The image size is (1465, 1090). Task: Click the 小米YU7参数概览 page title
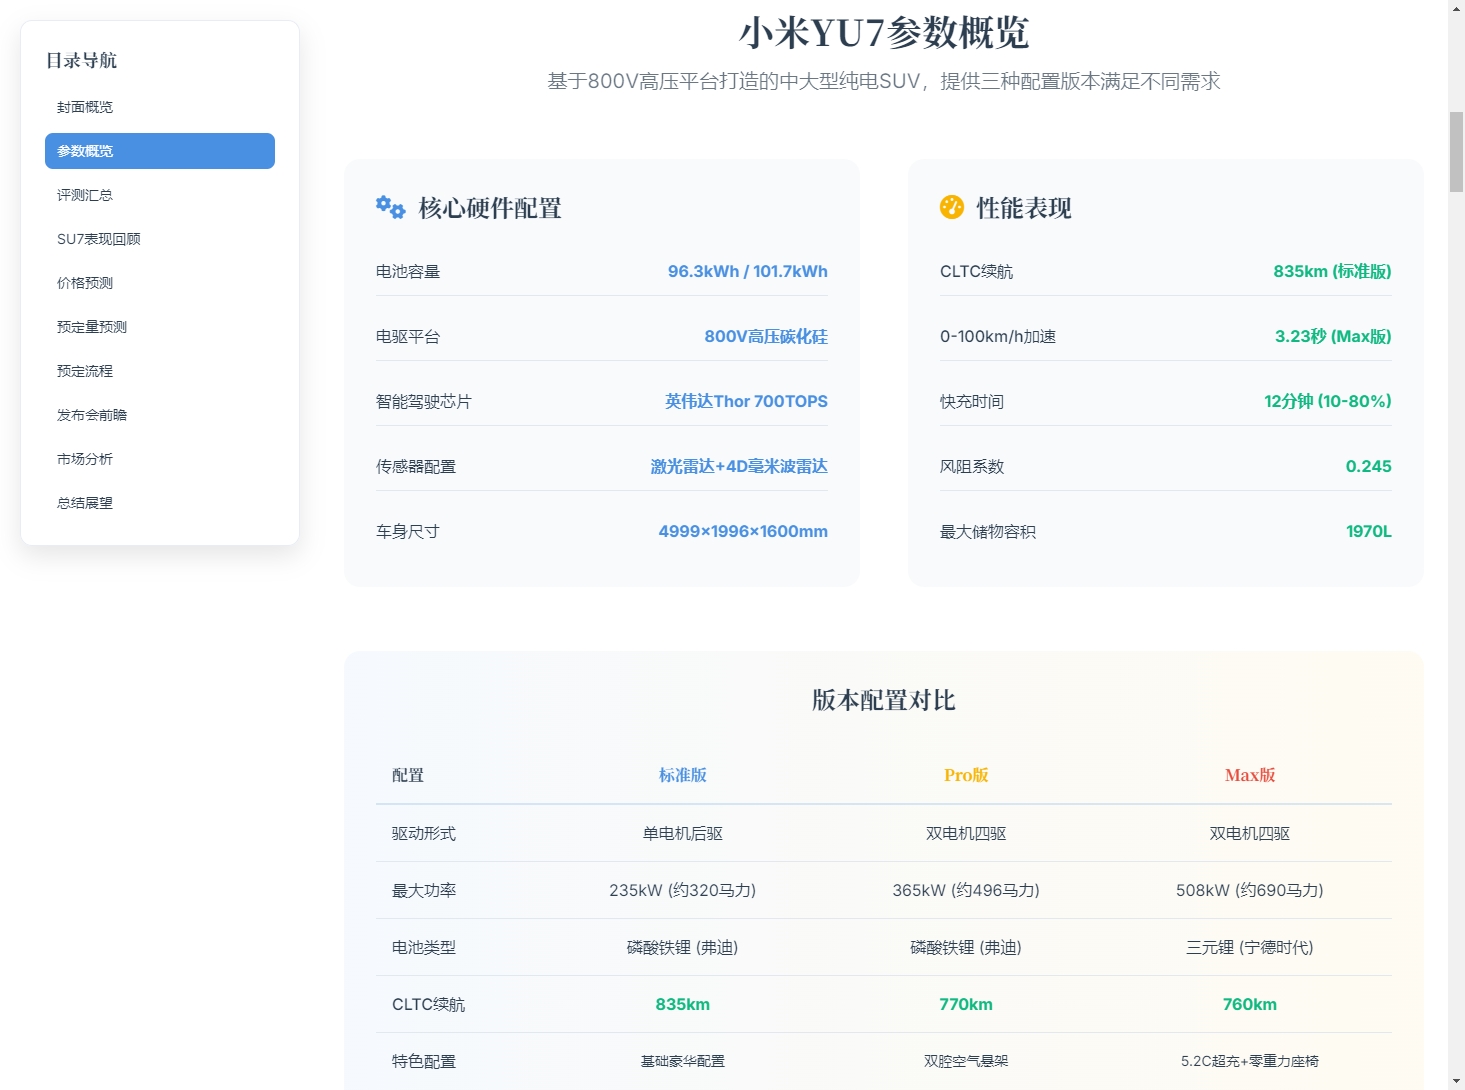pyautogui.click(x=884, y=33)
